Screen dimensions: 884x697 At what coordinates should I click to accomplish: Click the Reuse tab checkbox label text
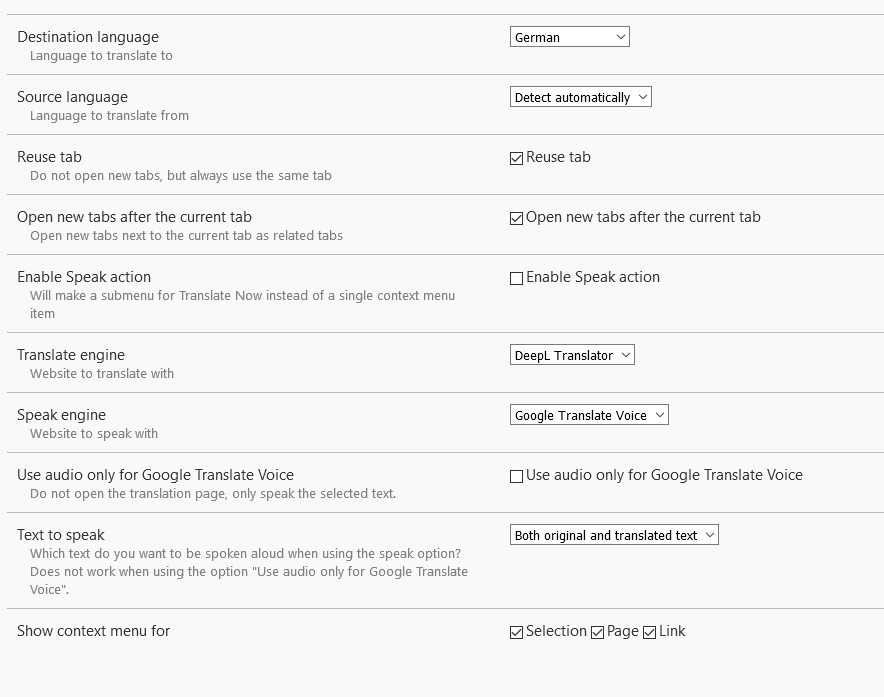click(x=558, y=157)
